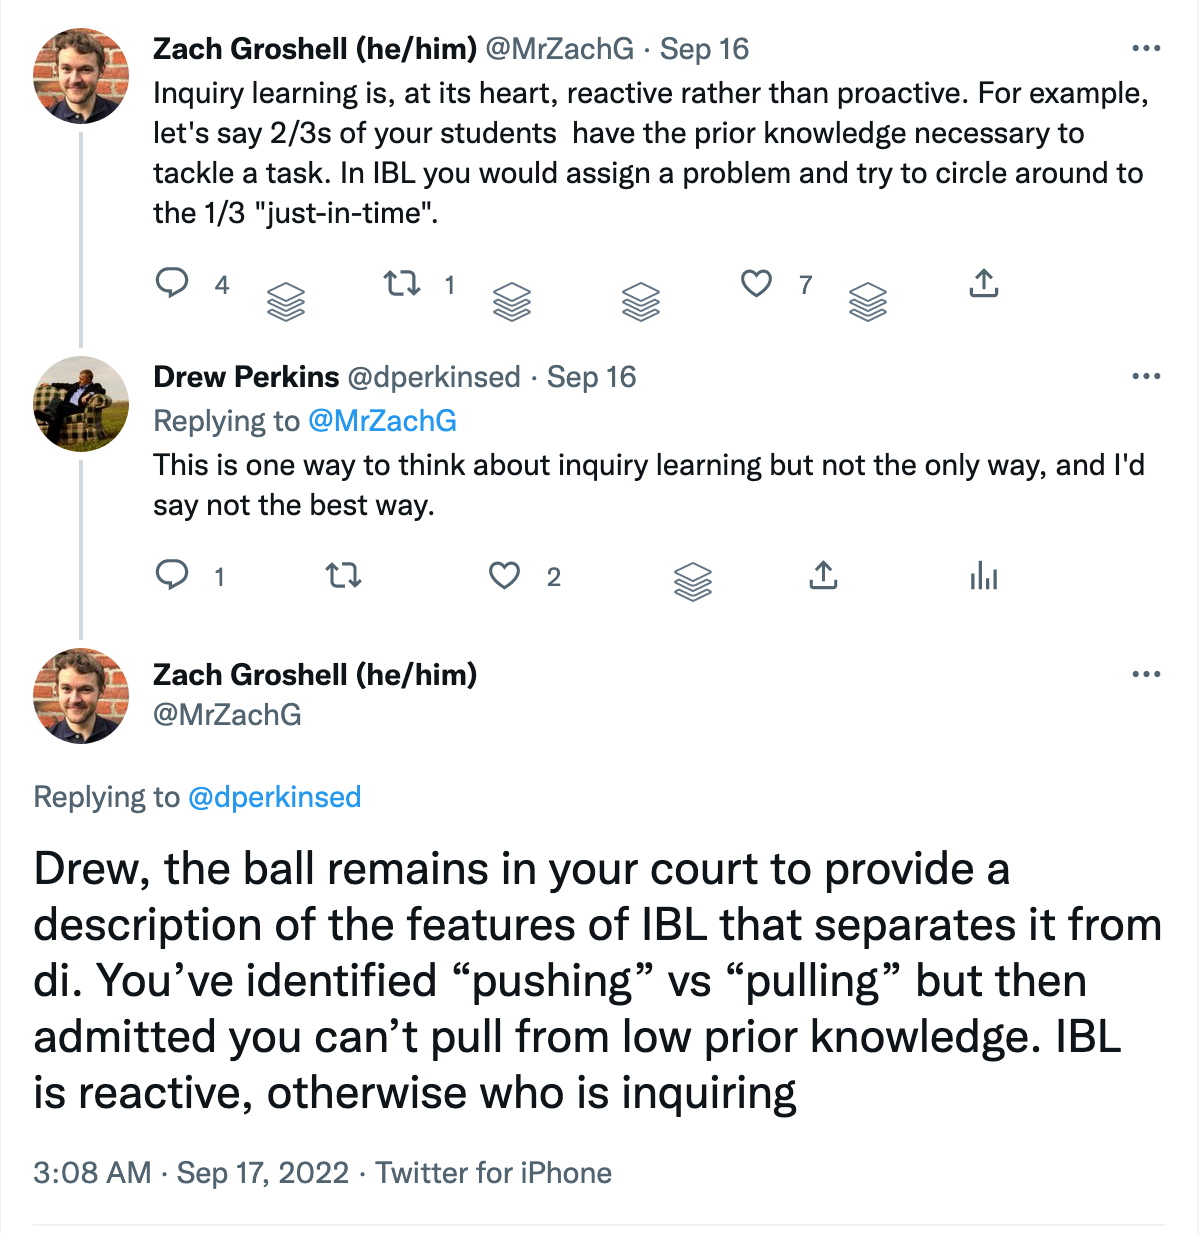The image size is (1202, 1234).
Task: Retweet Zach Groshell's inquiry learning tweet
Action: coord(402,285)
